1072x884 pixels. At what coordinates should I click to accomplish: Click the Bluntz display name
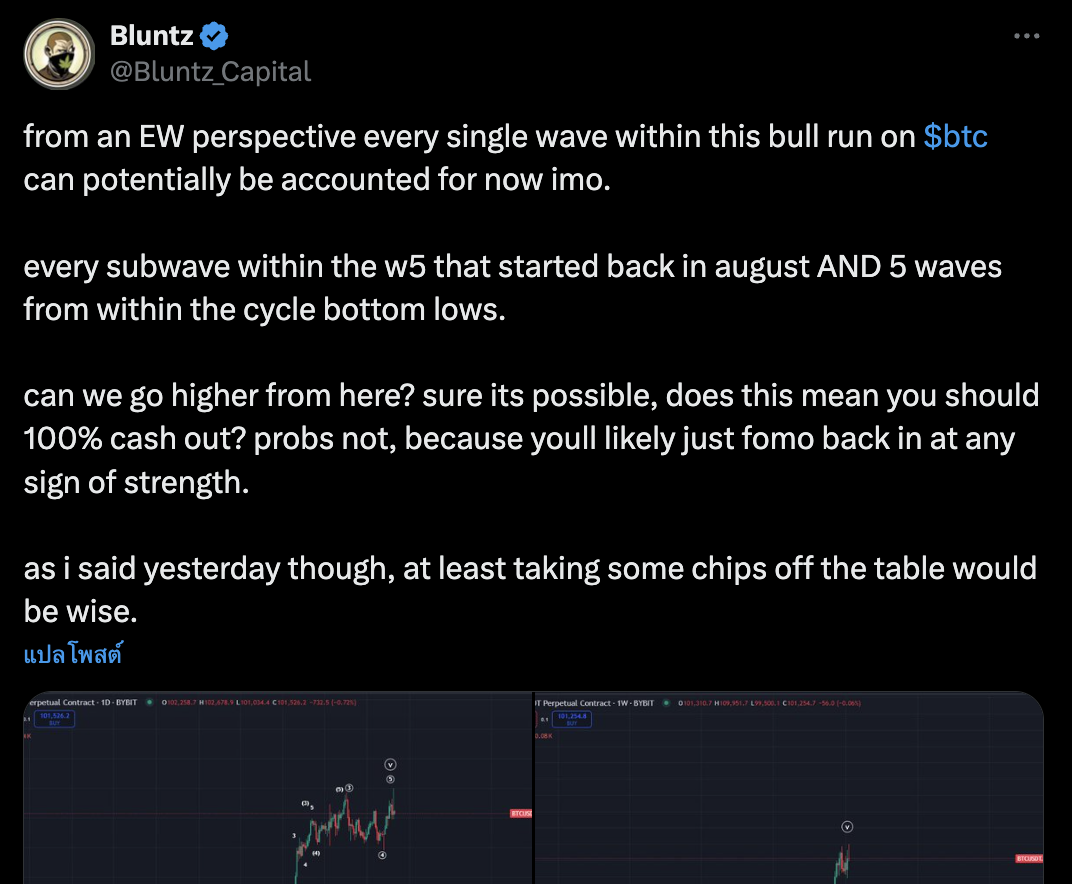coord(152,37)
